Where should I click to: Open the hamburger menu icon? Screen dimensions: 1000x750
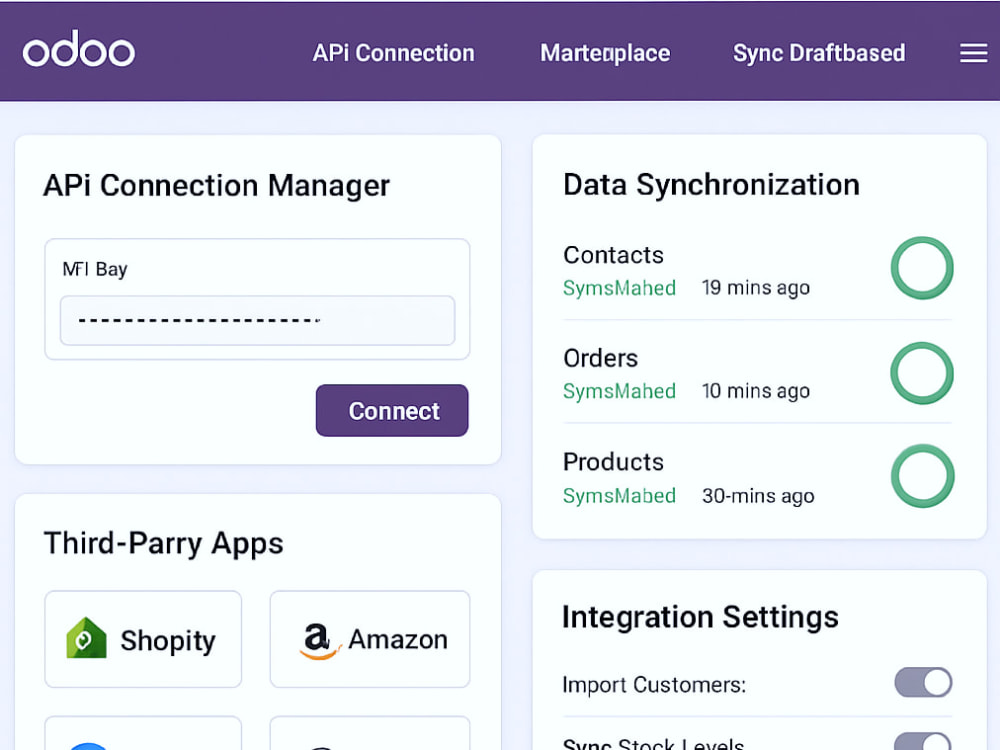click(973, 53)
